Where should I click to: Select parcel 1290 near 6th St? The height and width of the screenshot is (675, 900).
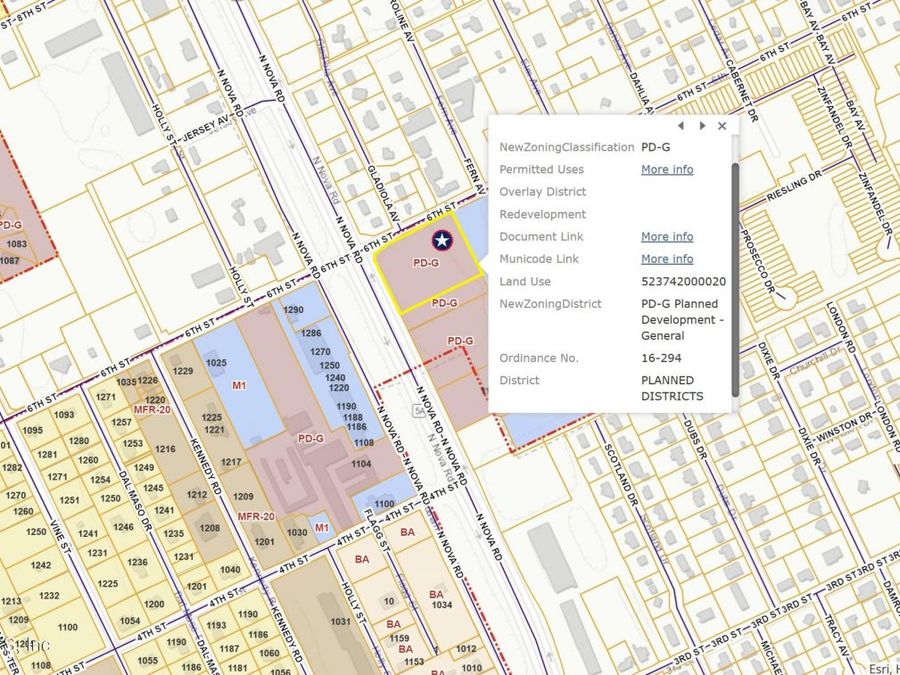[293, 311]
